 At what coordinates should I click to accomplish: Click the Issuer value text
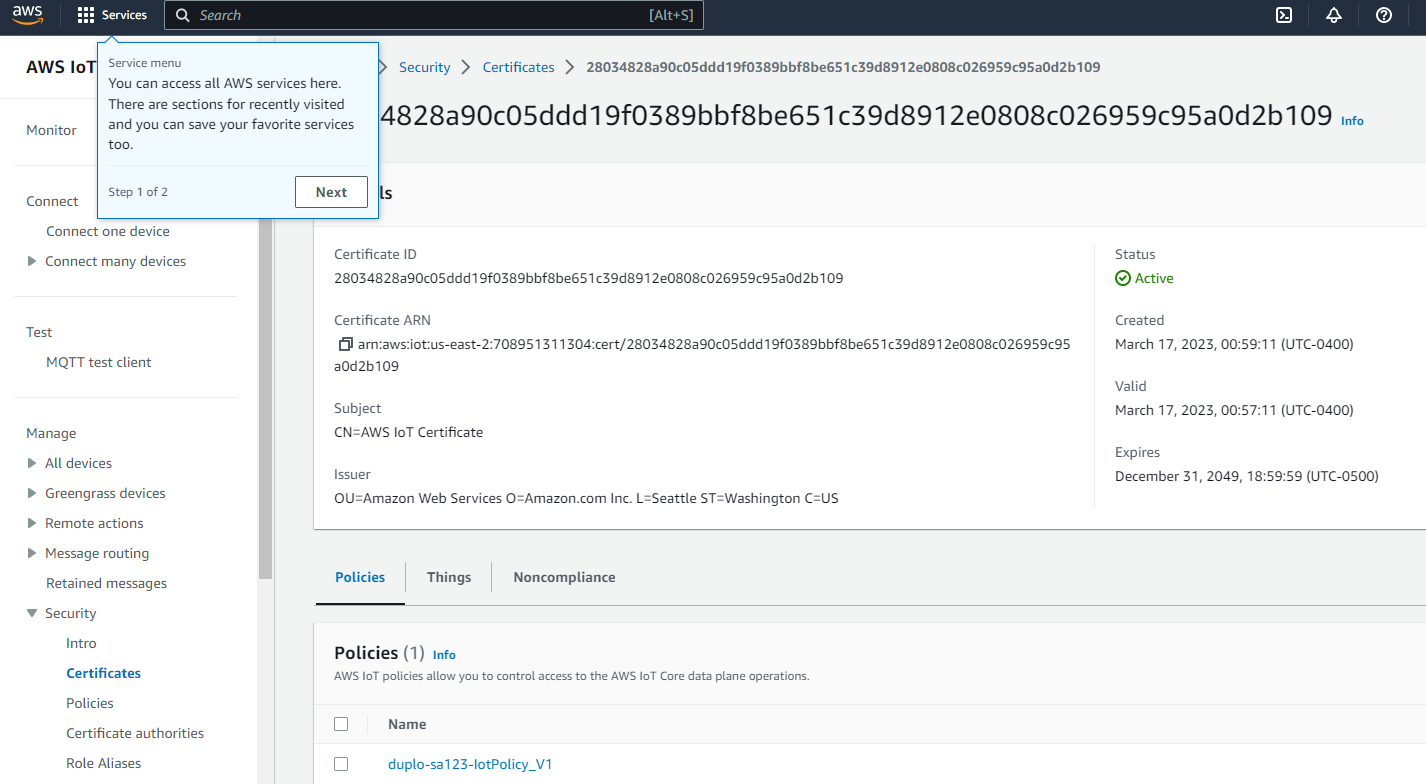pyautogui.click(x=586, y=498)
